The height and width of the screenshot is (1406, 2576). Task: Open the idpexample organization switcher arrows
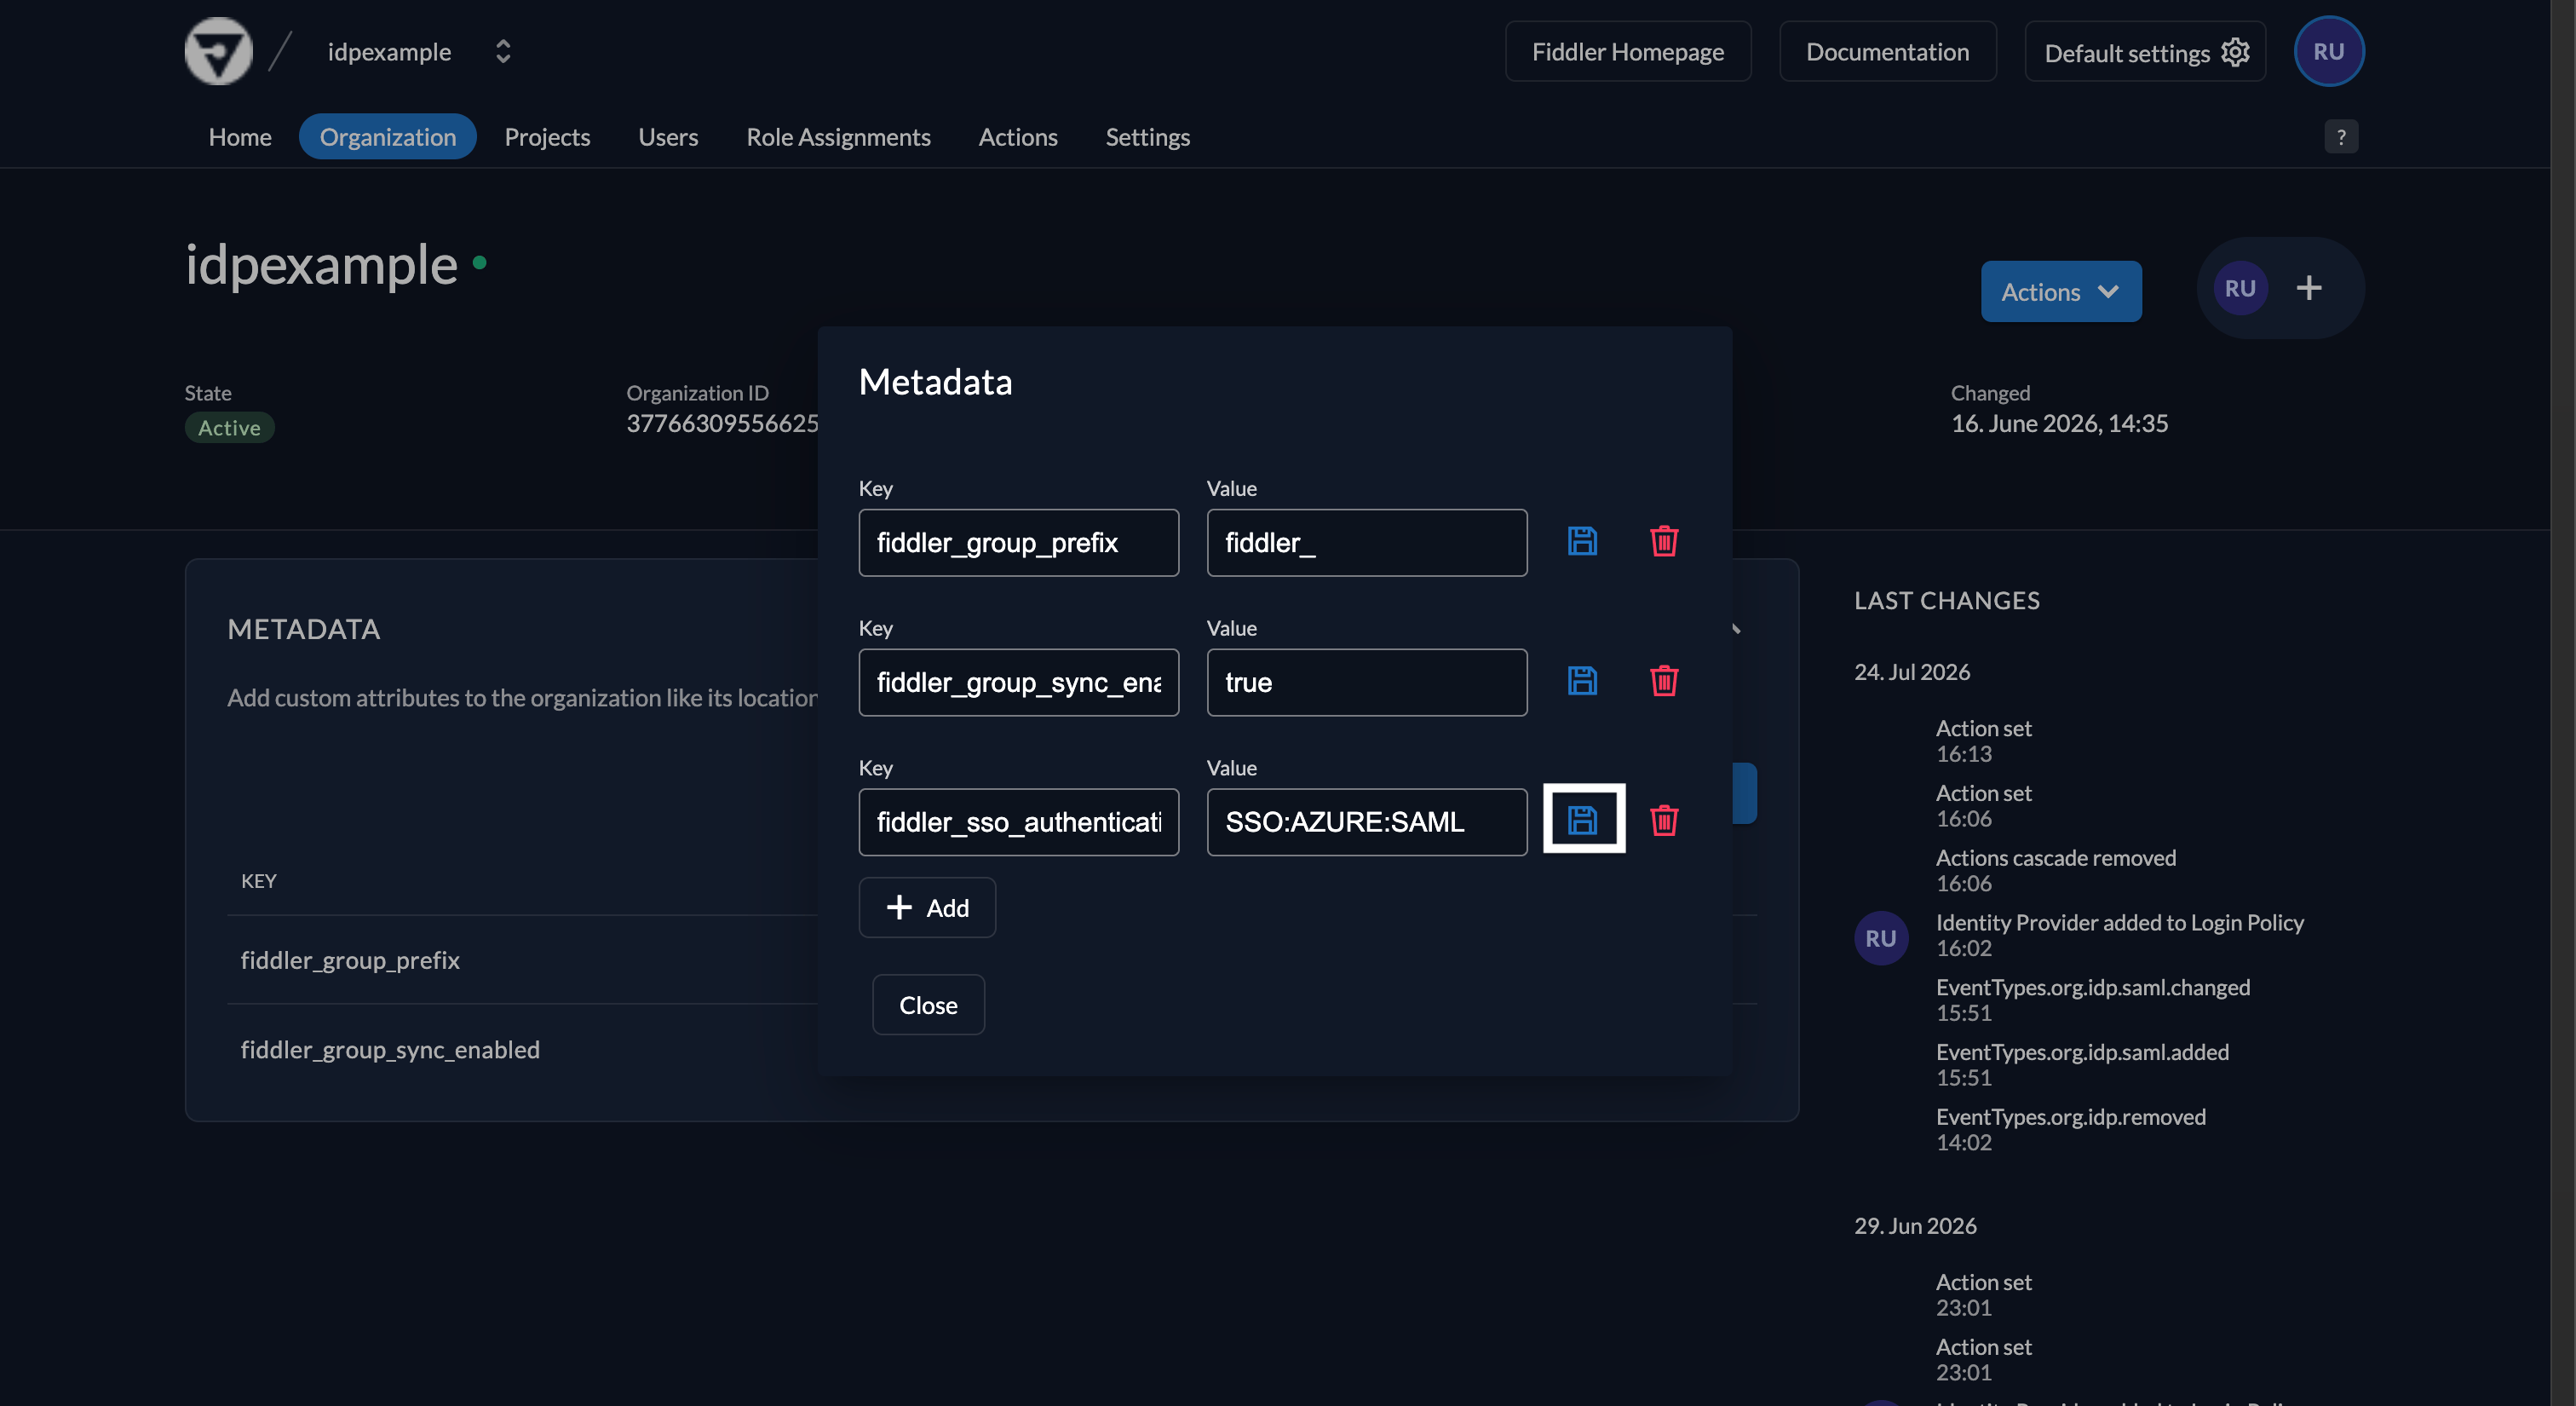[503, 52]
